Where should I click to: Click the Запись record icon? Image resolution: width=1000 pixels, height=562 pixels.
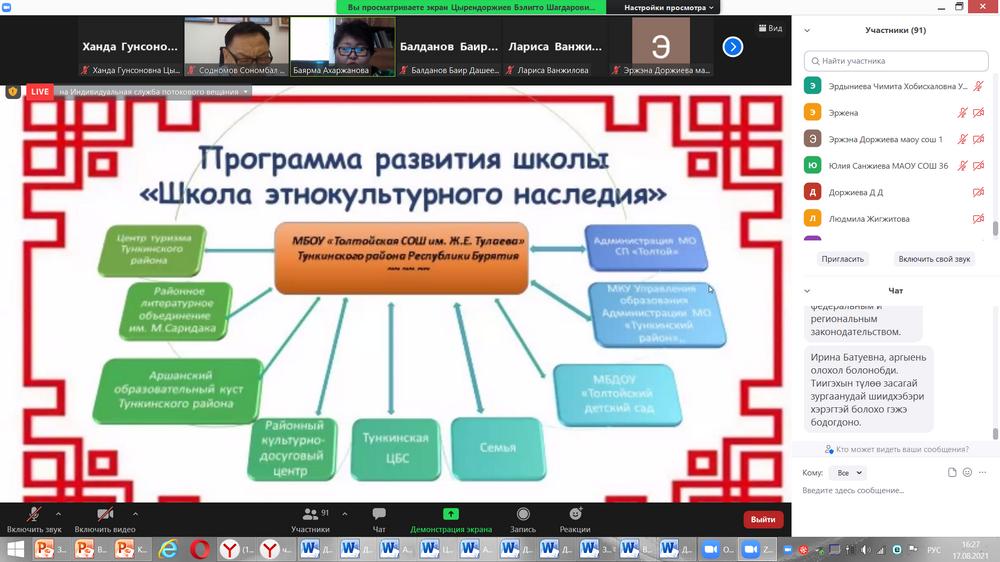[x=523, y=514]
